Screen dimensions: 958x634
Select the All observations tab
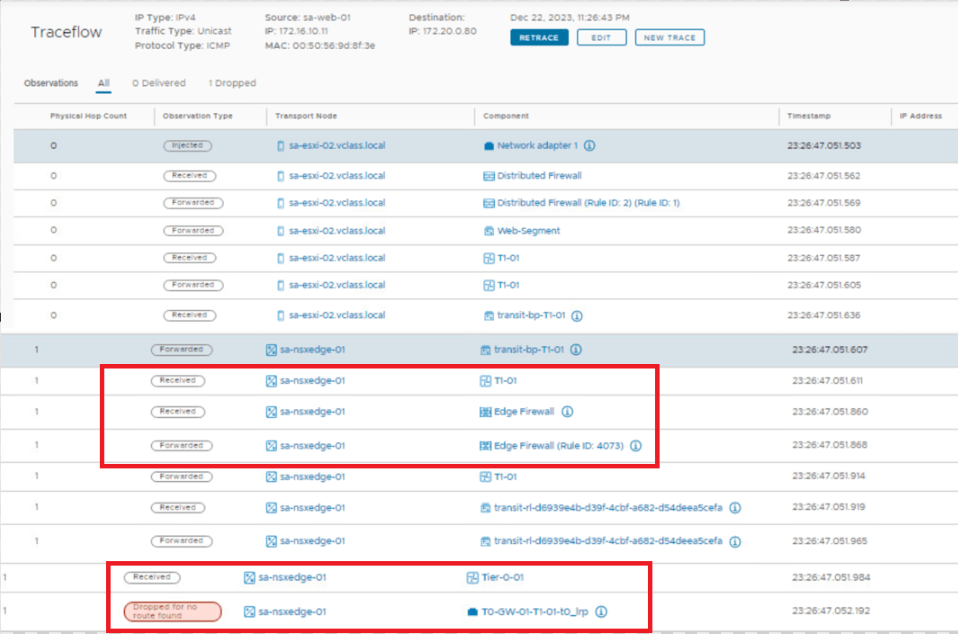pos(102,83)
